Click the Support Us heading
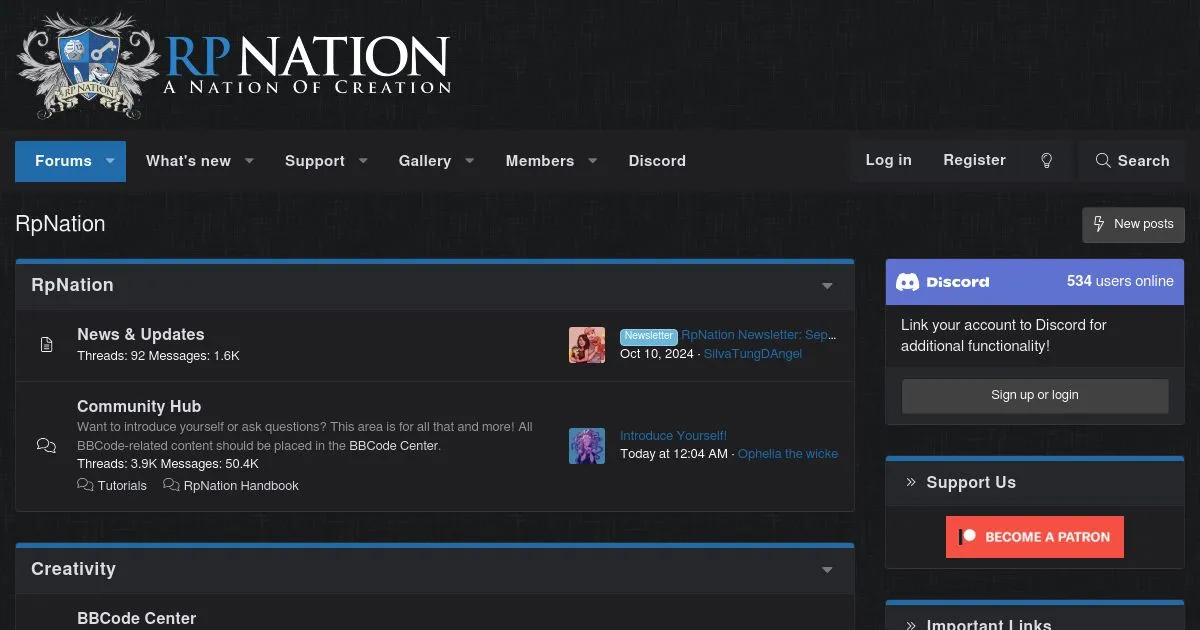 click(971, 482)
